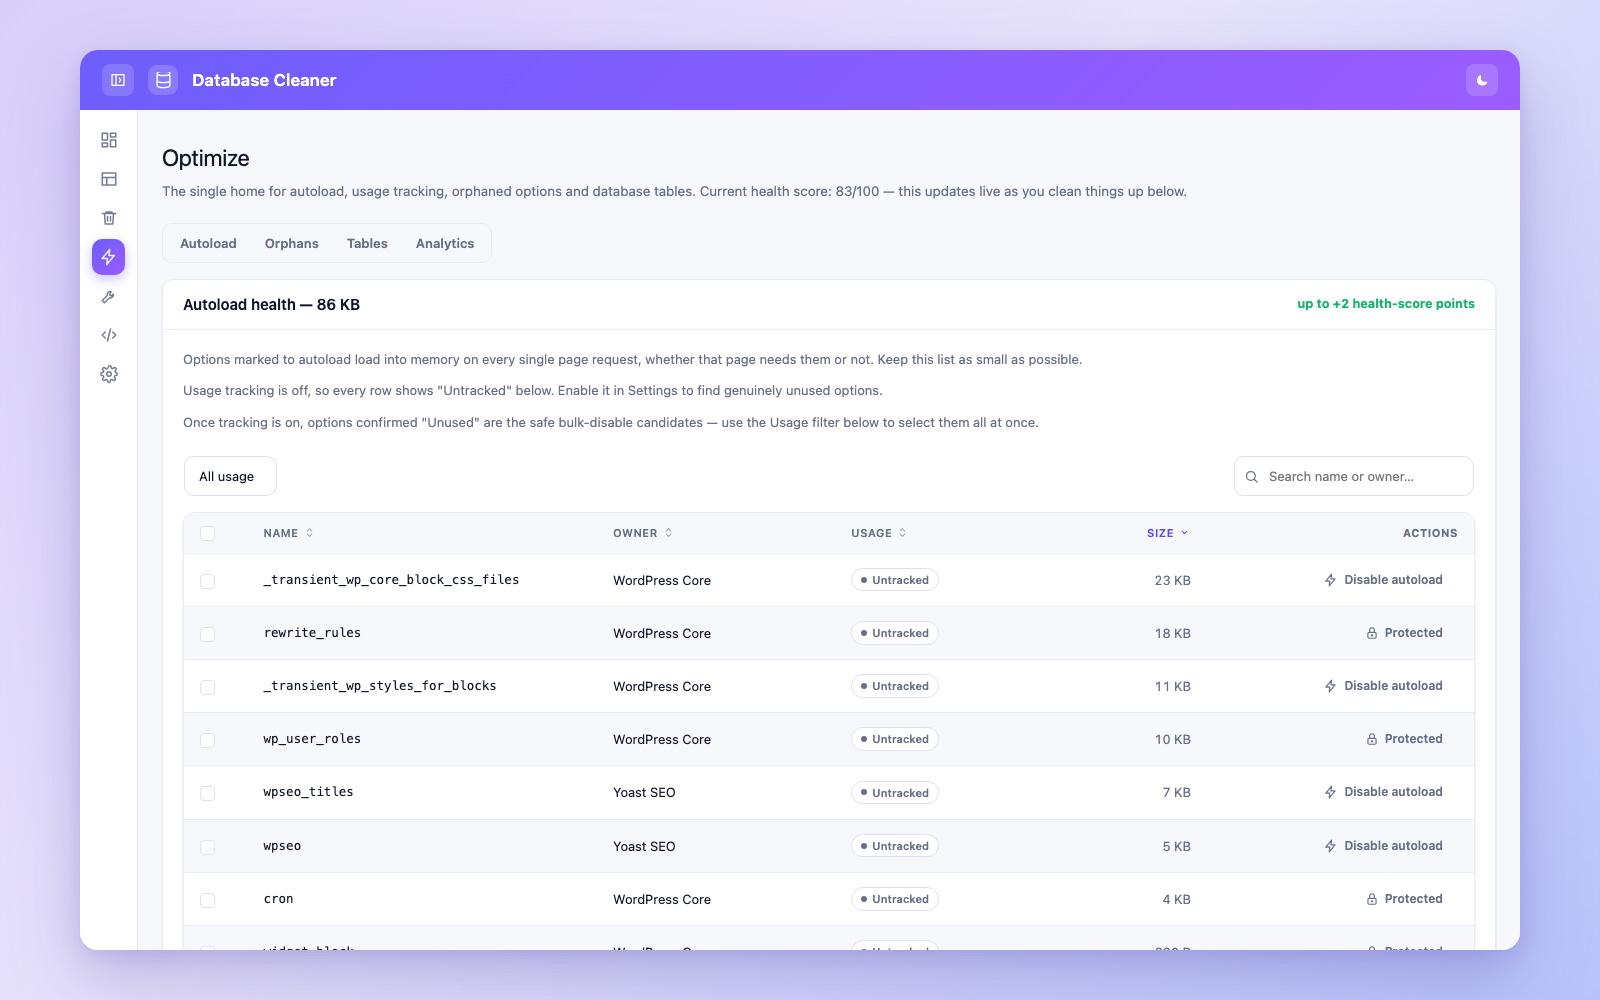Select the lightning Optimize icon in sidebar
The height and width of the screenshot is (1000, 1600).
[x=109, y=257]
